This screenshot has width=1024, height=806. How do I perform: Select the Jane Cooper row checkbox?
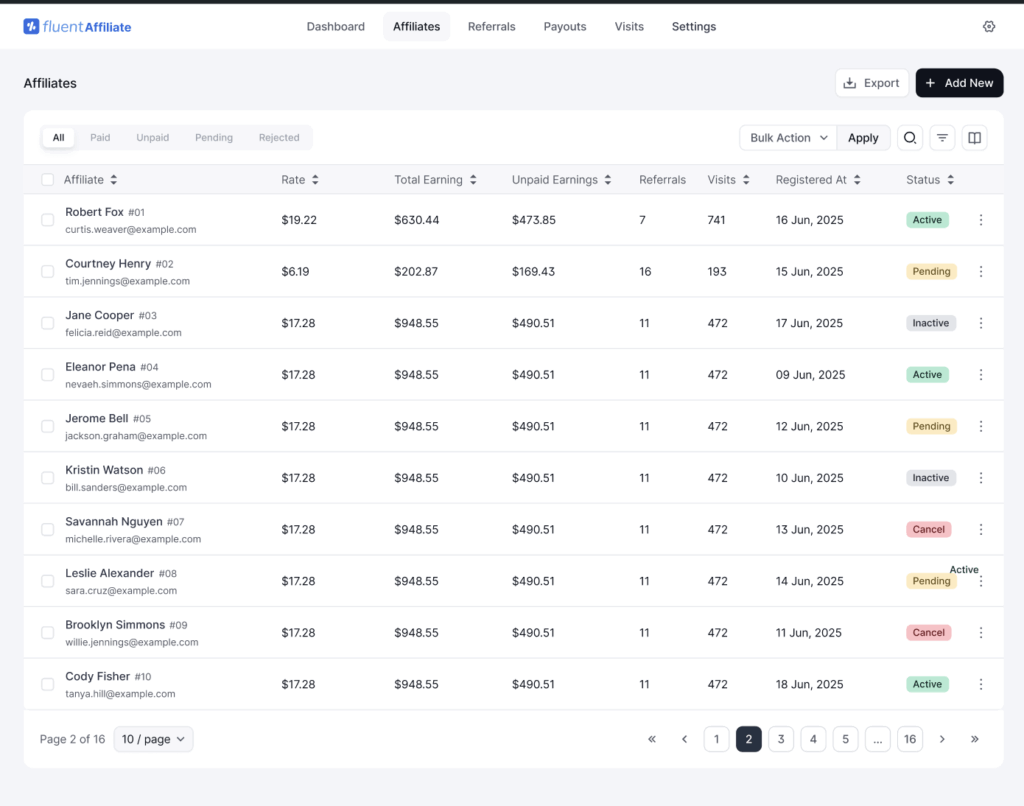click(48, 323)
